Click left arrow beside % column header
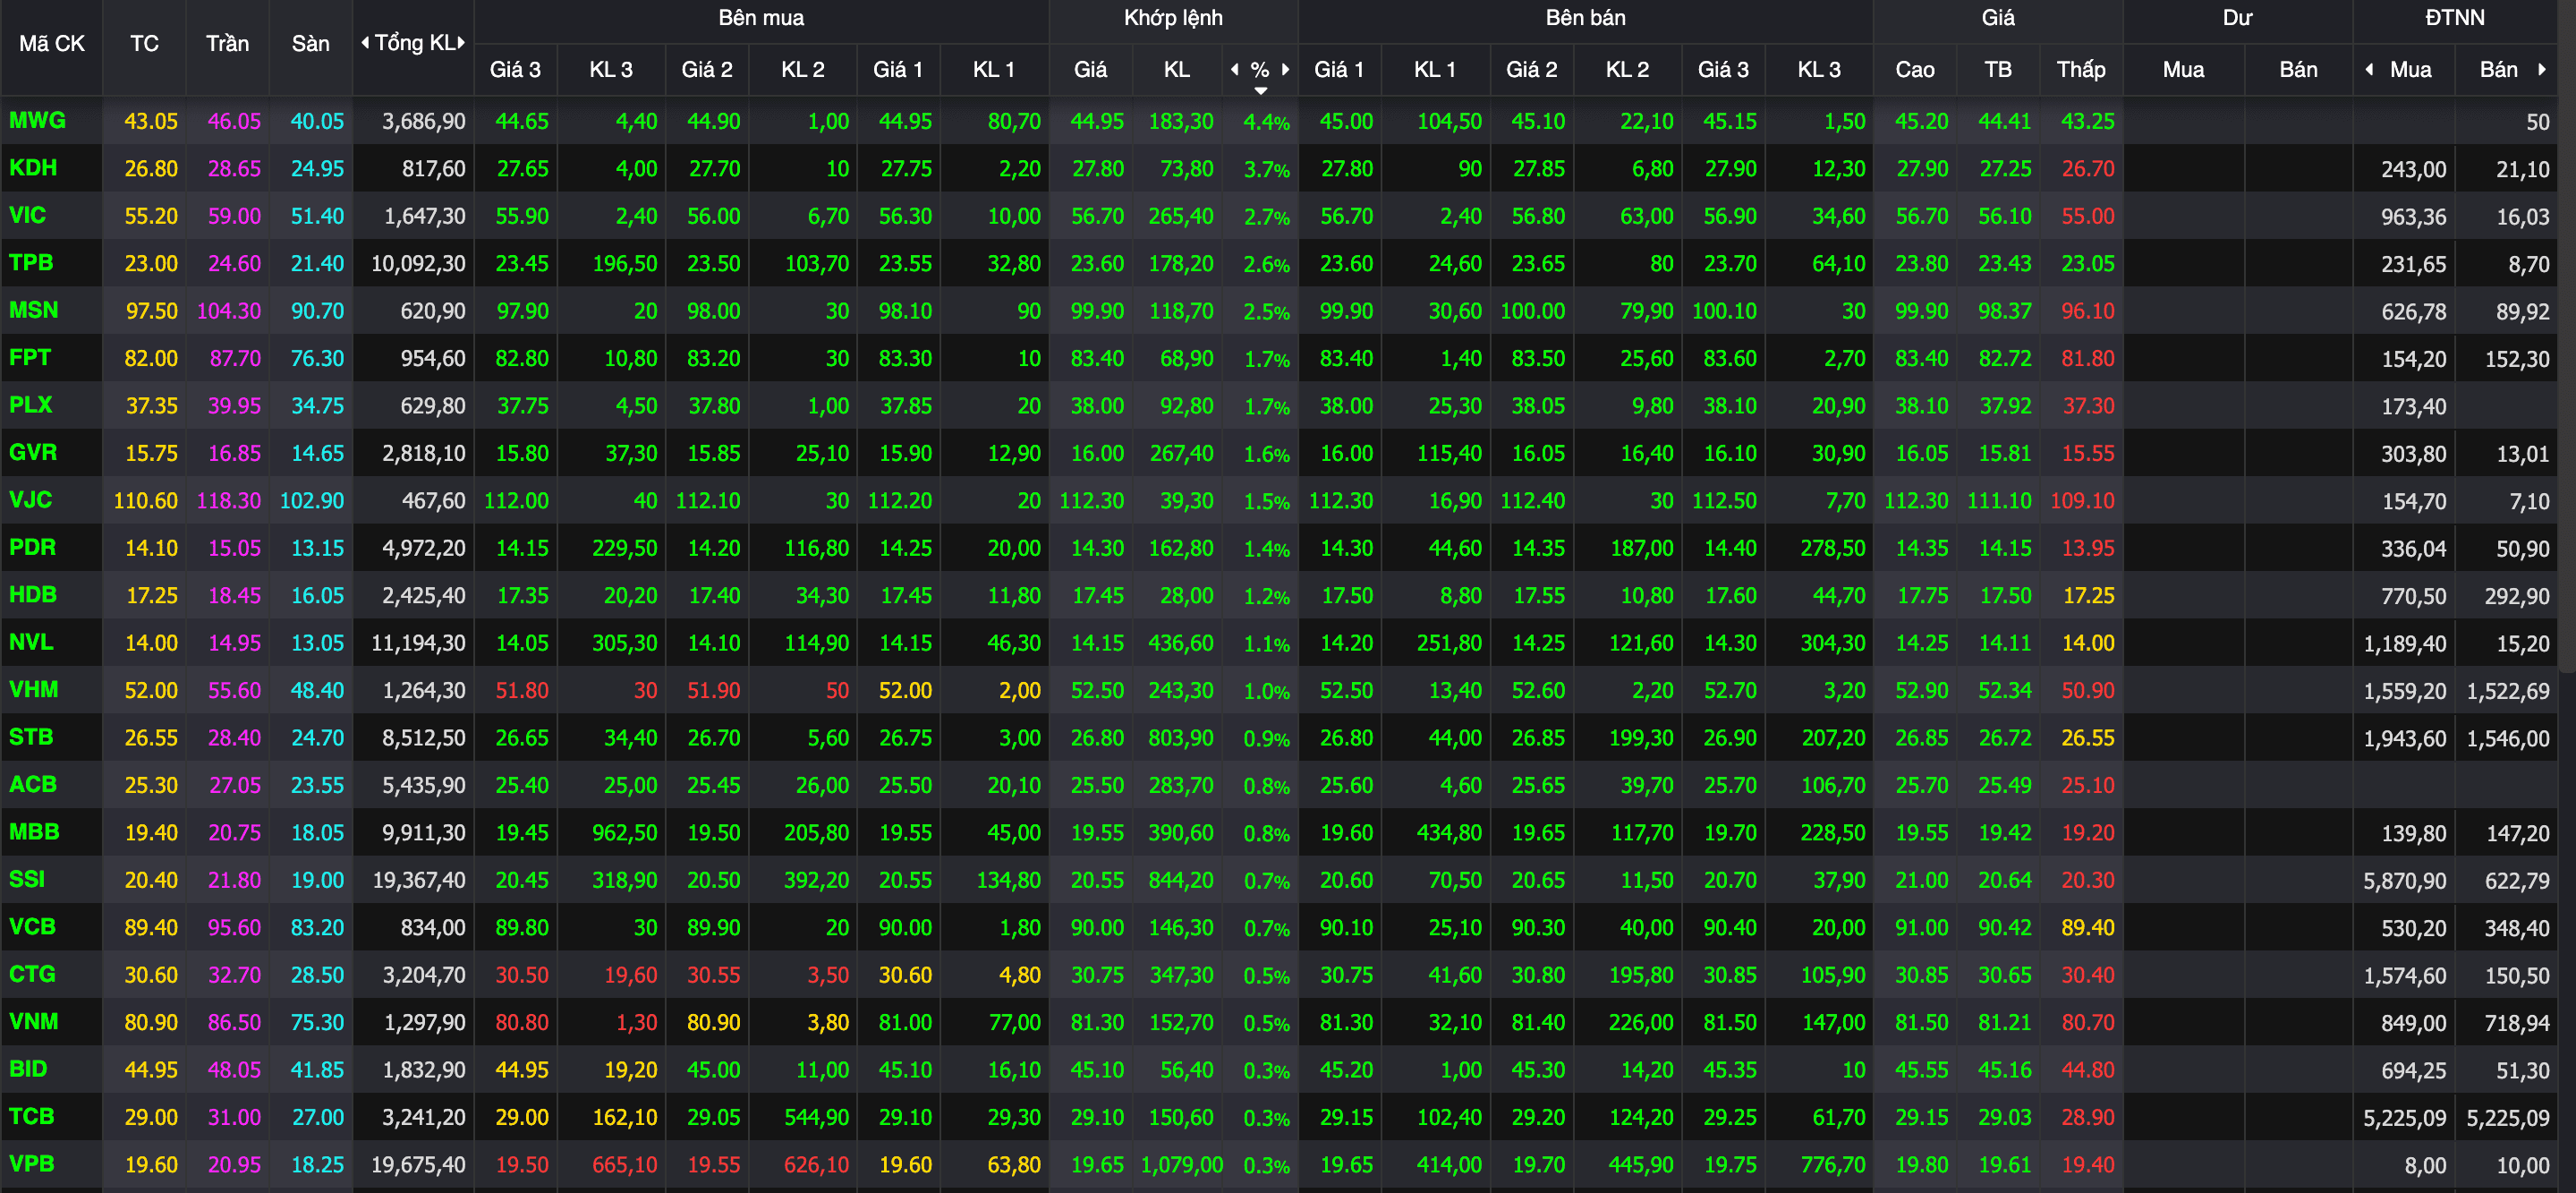Screen dimensions: 2576x1193 (x=1235, y=69)
